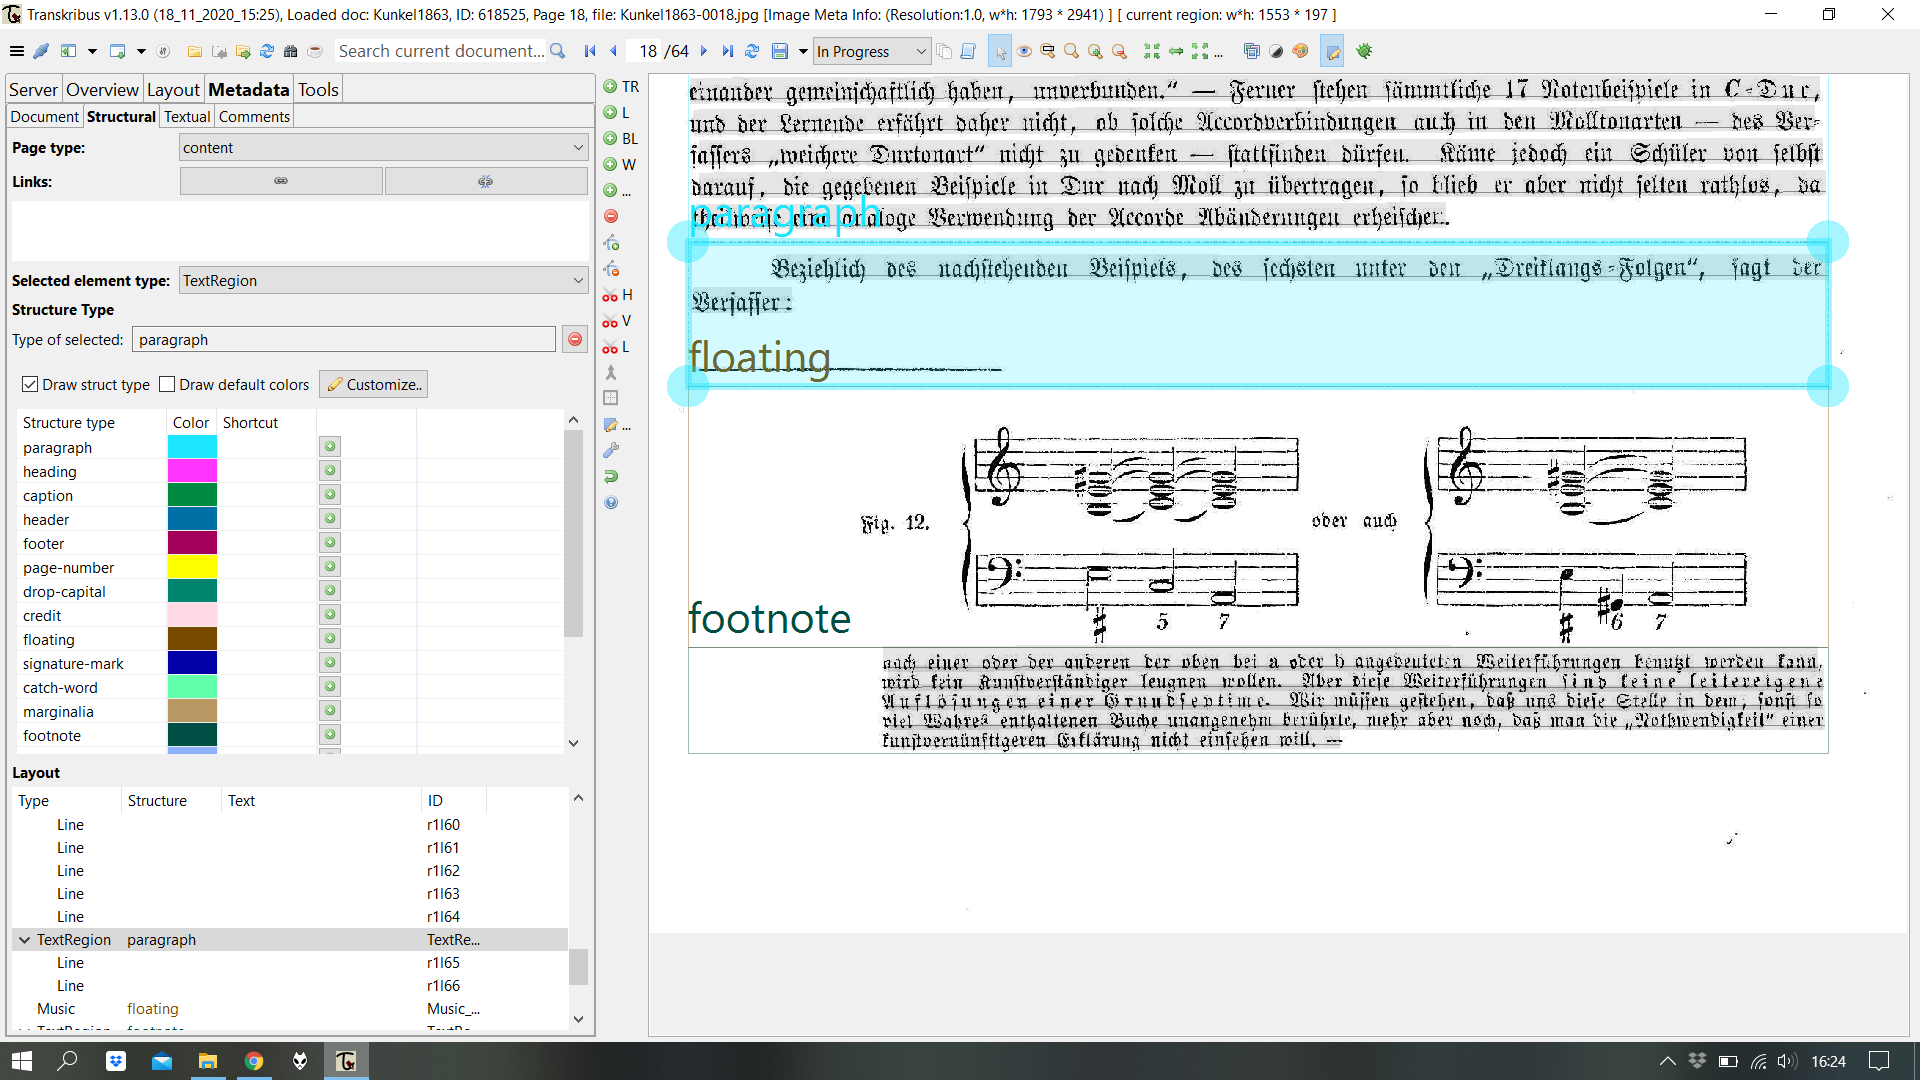1920x1080 pixels.
Task: Toggle the Draw struct type checkbox
Action: [x=30, y=384]
